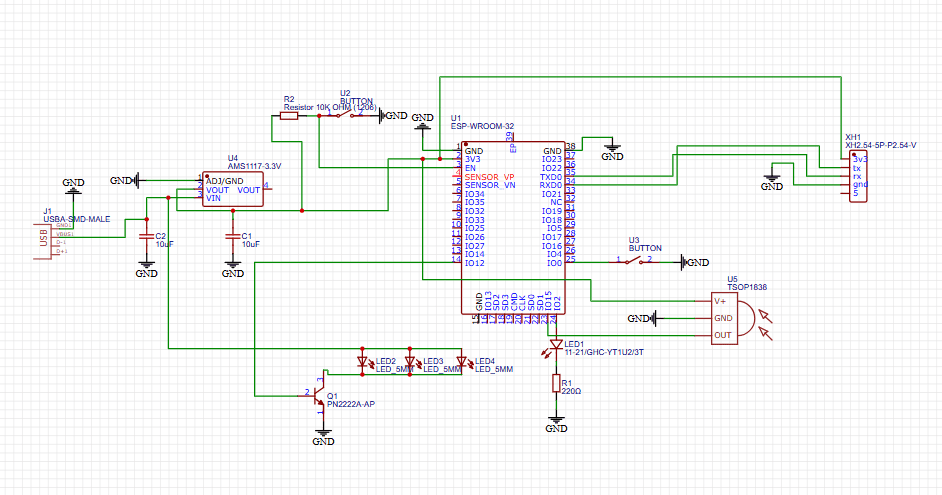This screenshot has width=942, height=495.
Task: Click the IO0 pin label on ESP32
Action: pyautogui.click(x=555, y=263)
